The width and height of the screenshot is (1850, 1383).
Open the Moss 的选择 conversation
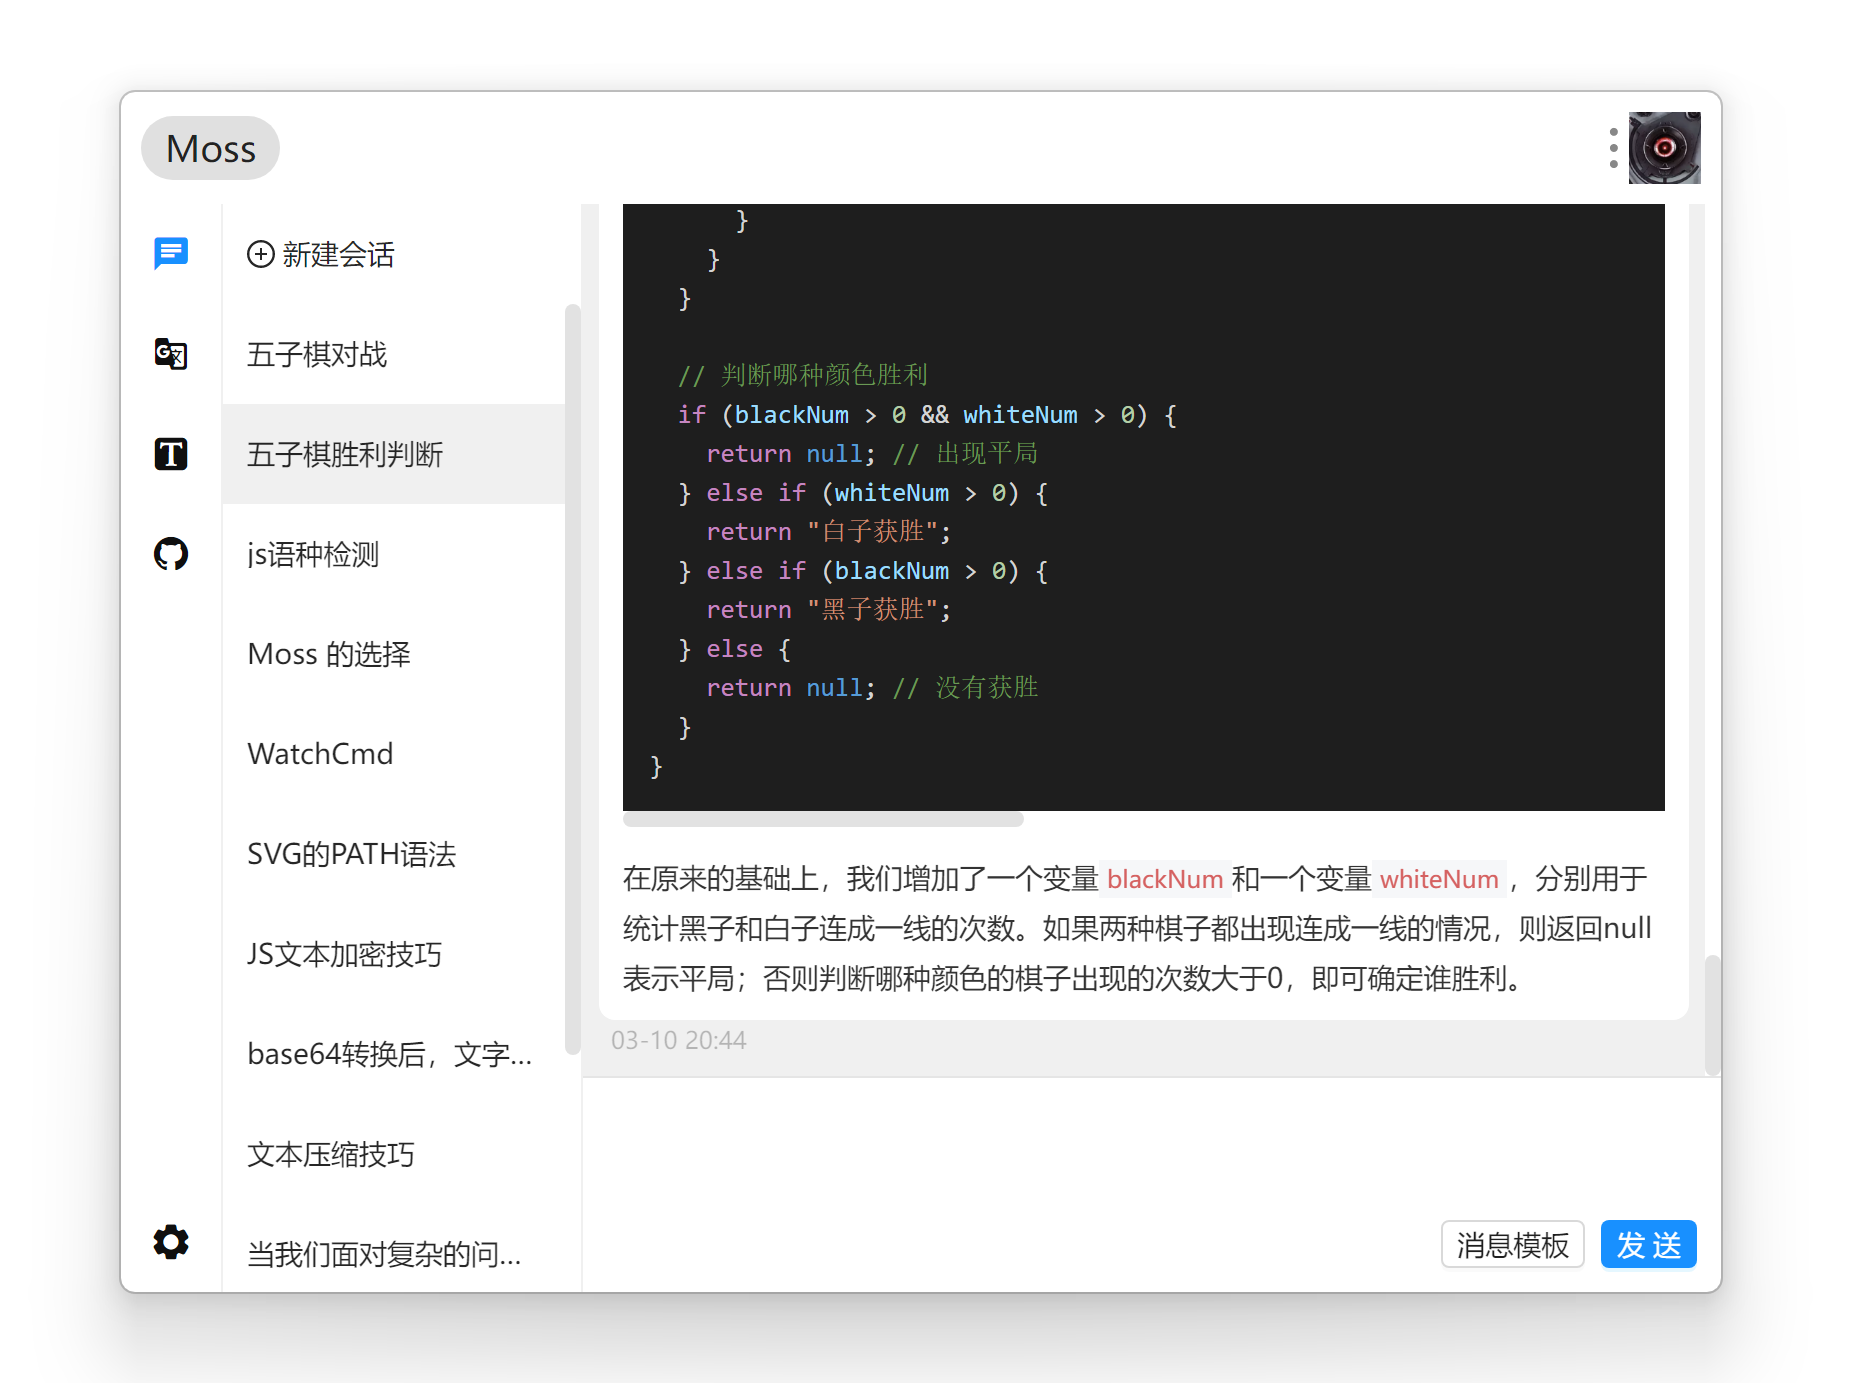(x=393, y=654)
